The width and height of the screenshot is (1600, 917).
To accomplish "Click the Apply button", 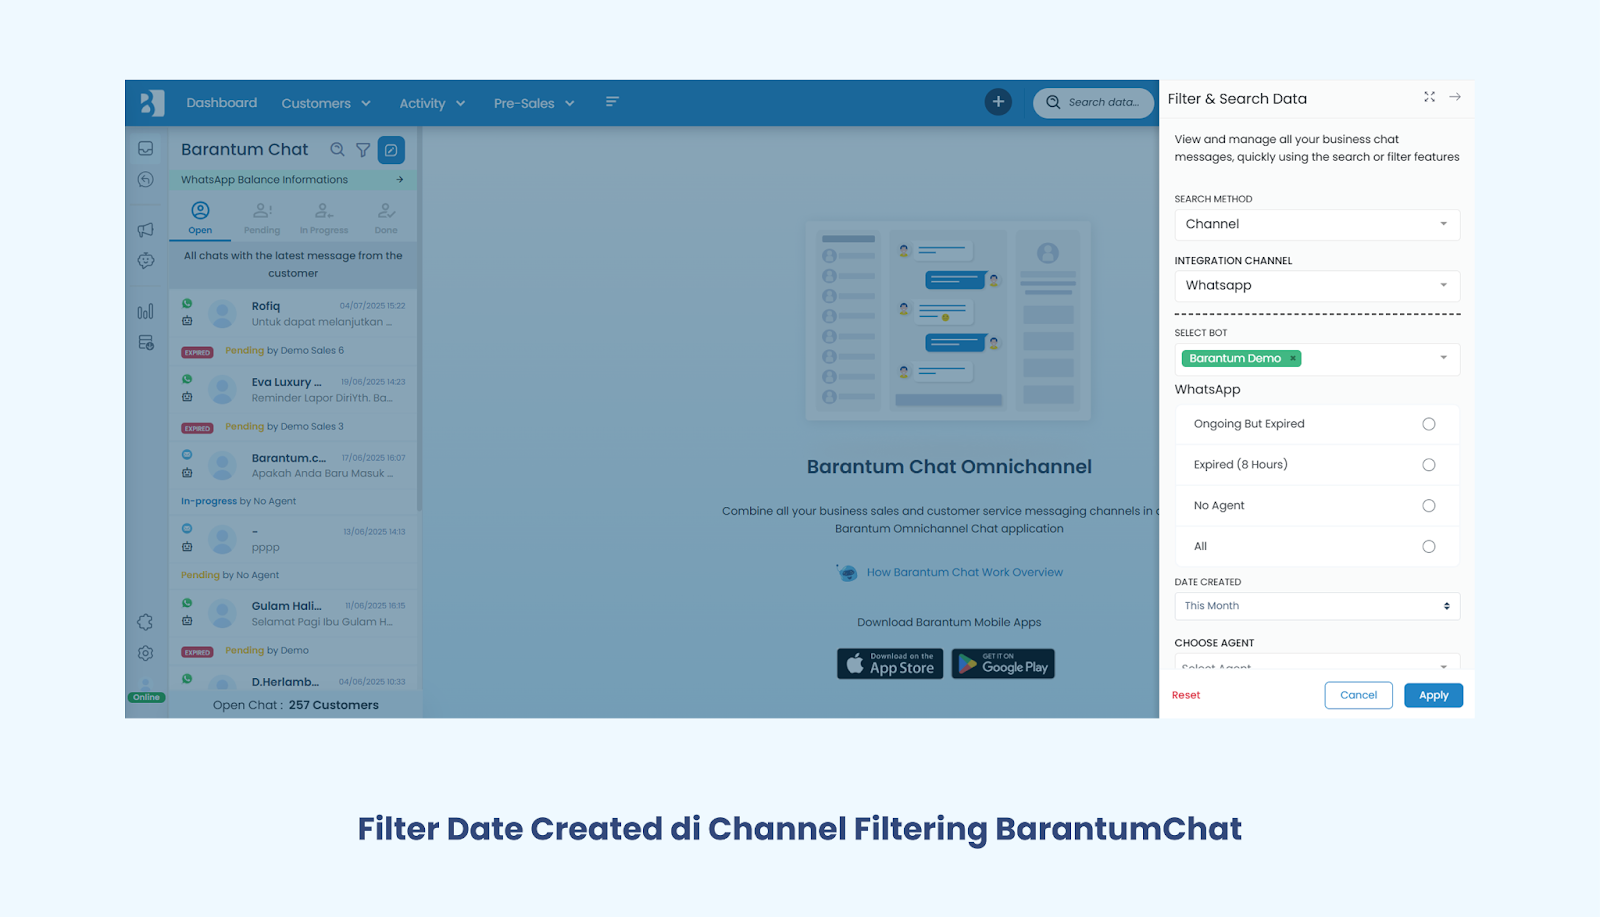I will pos(1433,695).
